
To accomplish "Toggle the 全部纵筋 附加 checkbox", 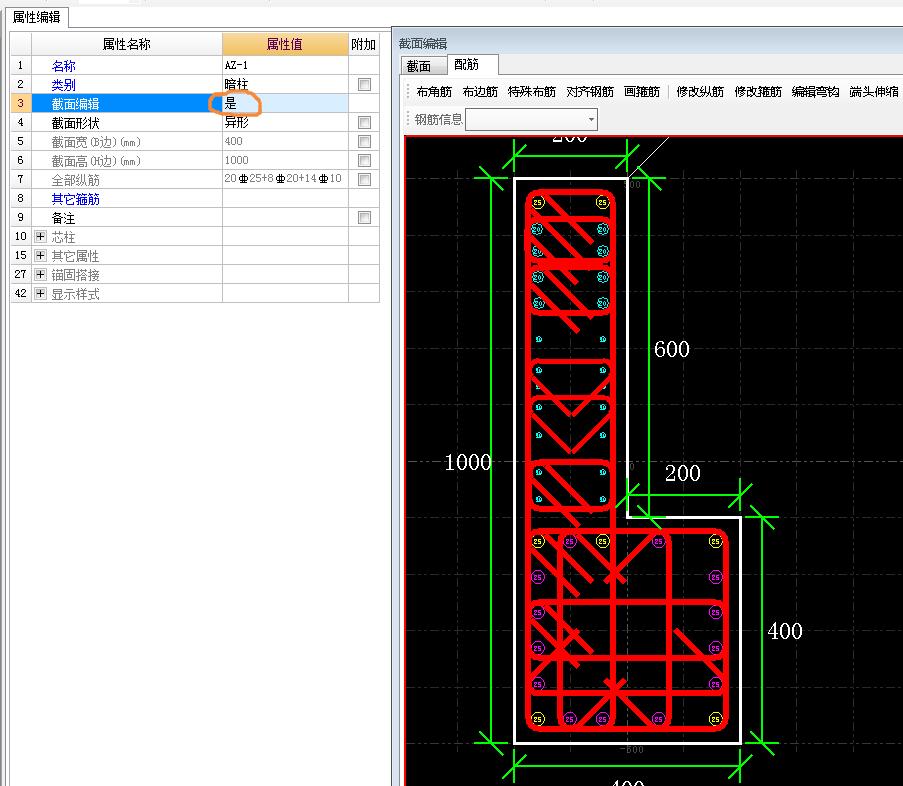I will (364, 180).
